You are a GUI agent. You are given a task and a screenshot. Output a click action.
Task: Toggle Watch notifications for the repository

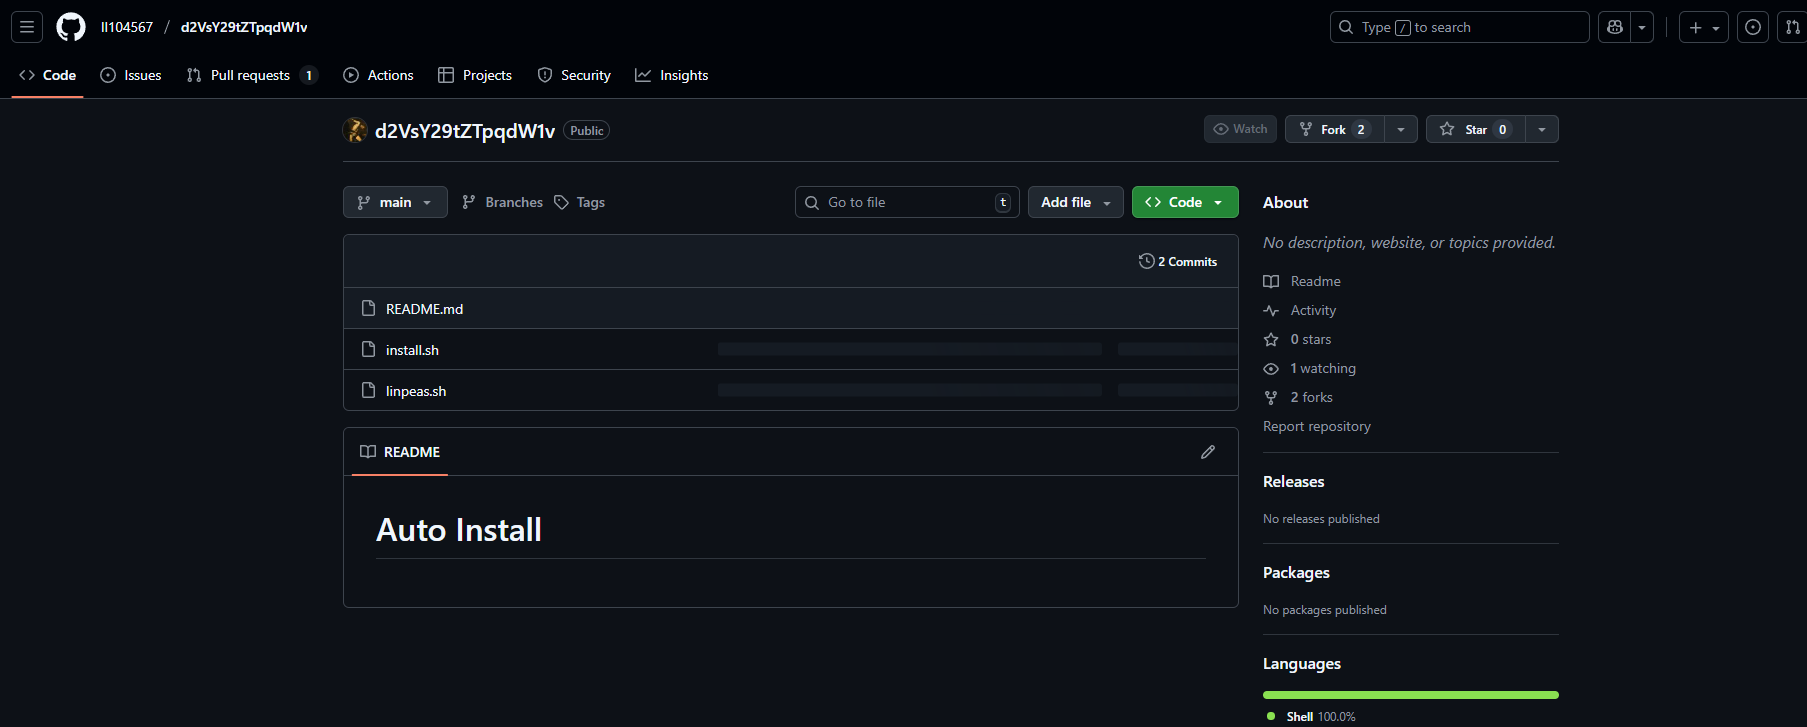click(x=1240, y=129)
